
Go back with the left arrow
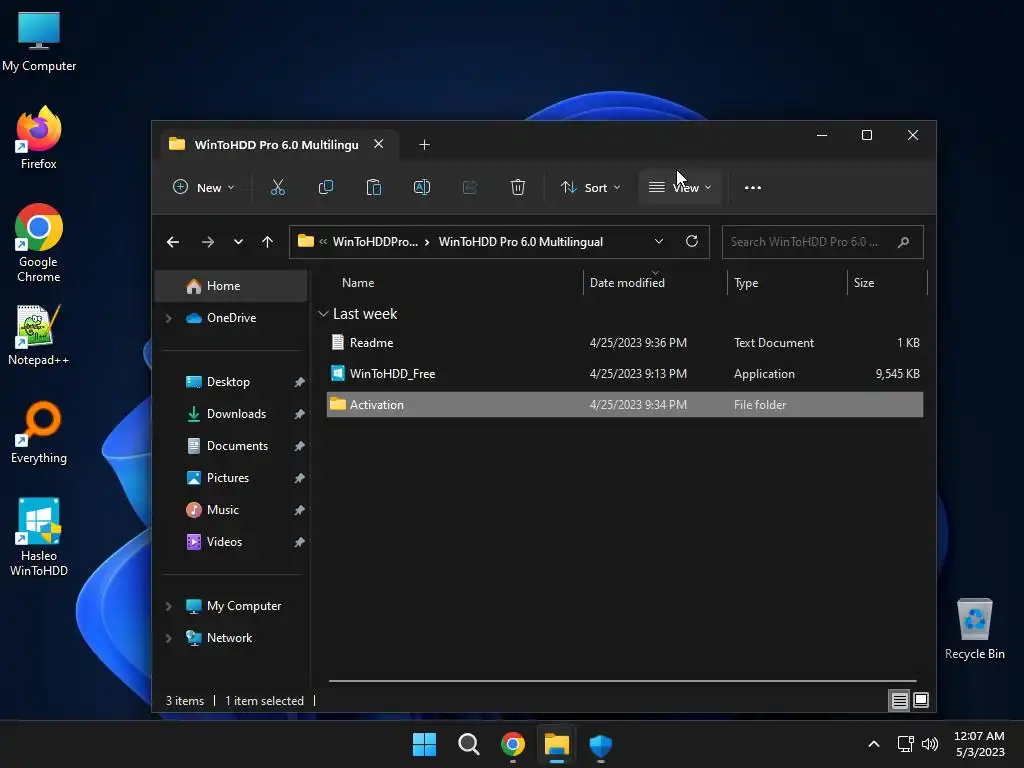[x=173, y=242]
